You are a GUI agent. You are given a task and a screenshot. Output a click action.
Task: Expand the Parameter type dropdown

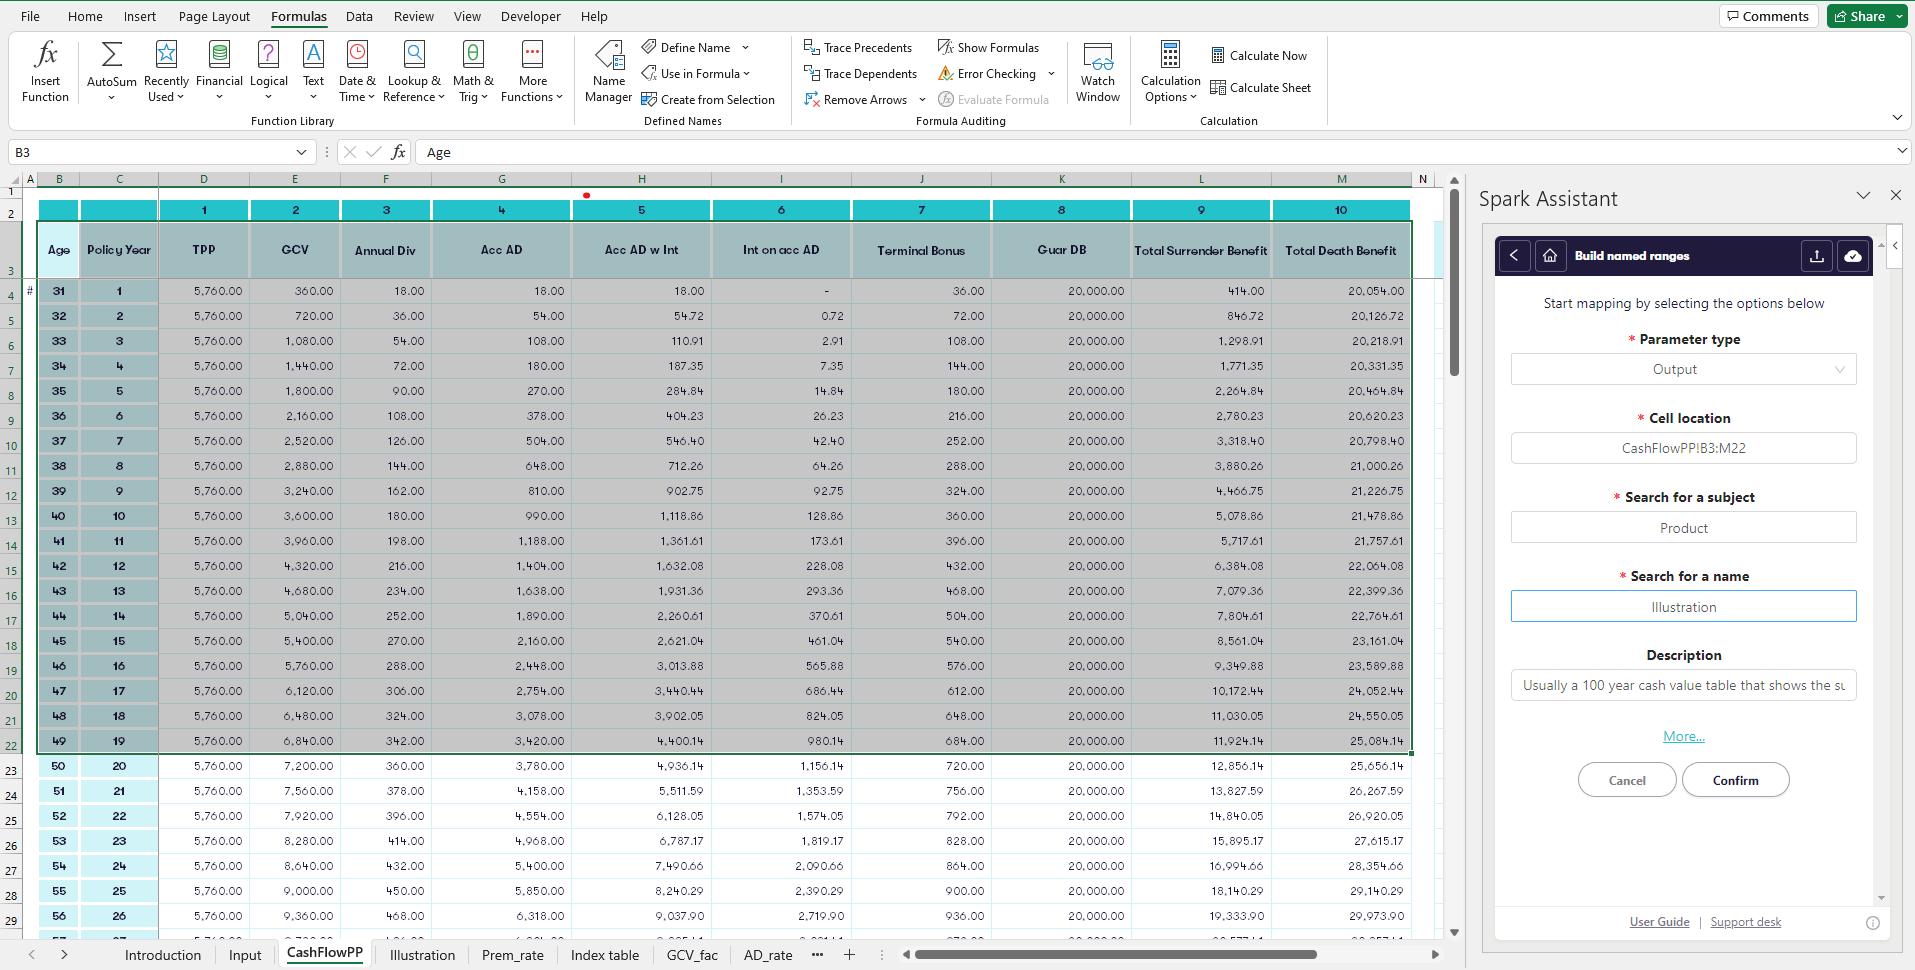[x=1683, y=369]
